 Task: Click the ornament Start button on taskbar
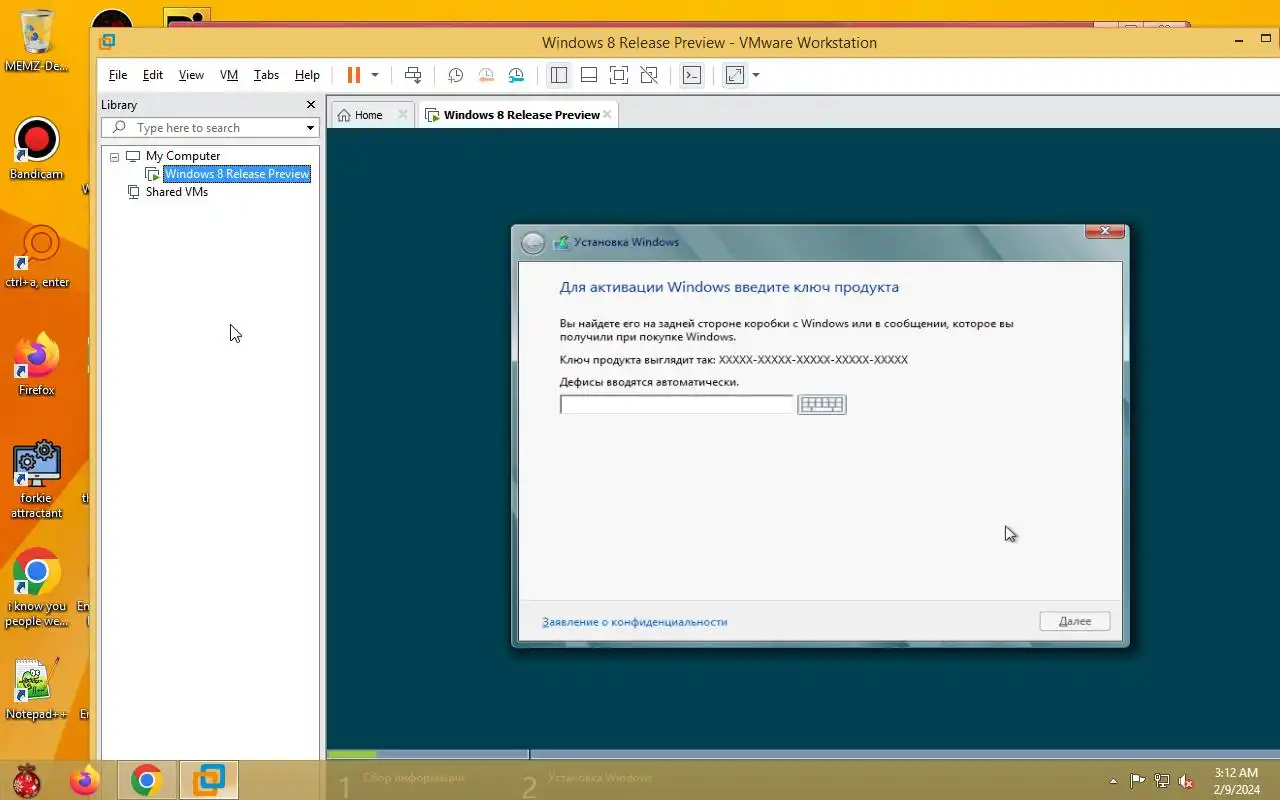[x=26, y=780]
